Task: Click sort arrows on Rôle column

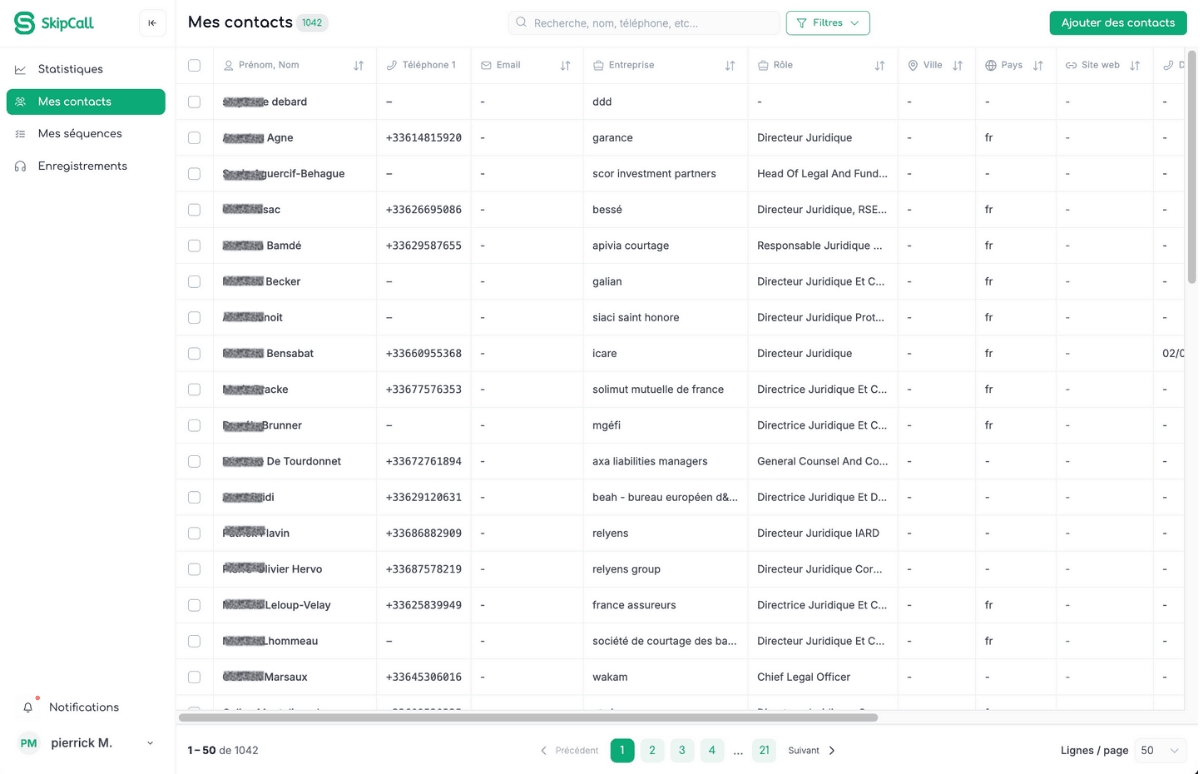Action: point(880,66)
